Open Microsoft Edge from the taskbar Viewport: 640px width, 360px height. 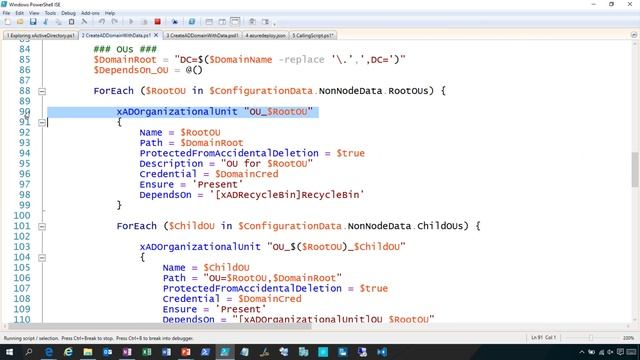pos(49,352)
